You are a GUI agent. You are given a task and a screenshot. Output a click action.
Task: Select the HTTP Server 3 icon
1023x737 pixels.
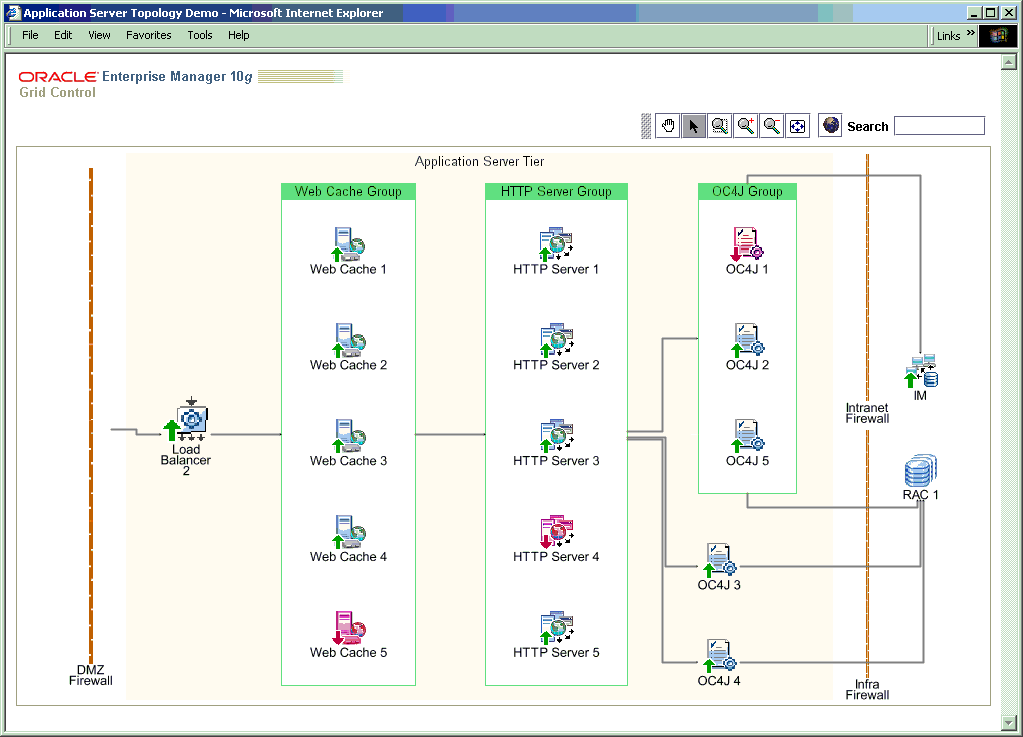556,436
